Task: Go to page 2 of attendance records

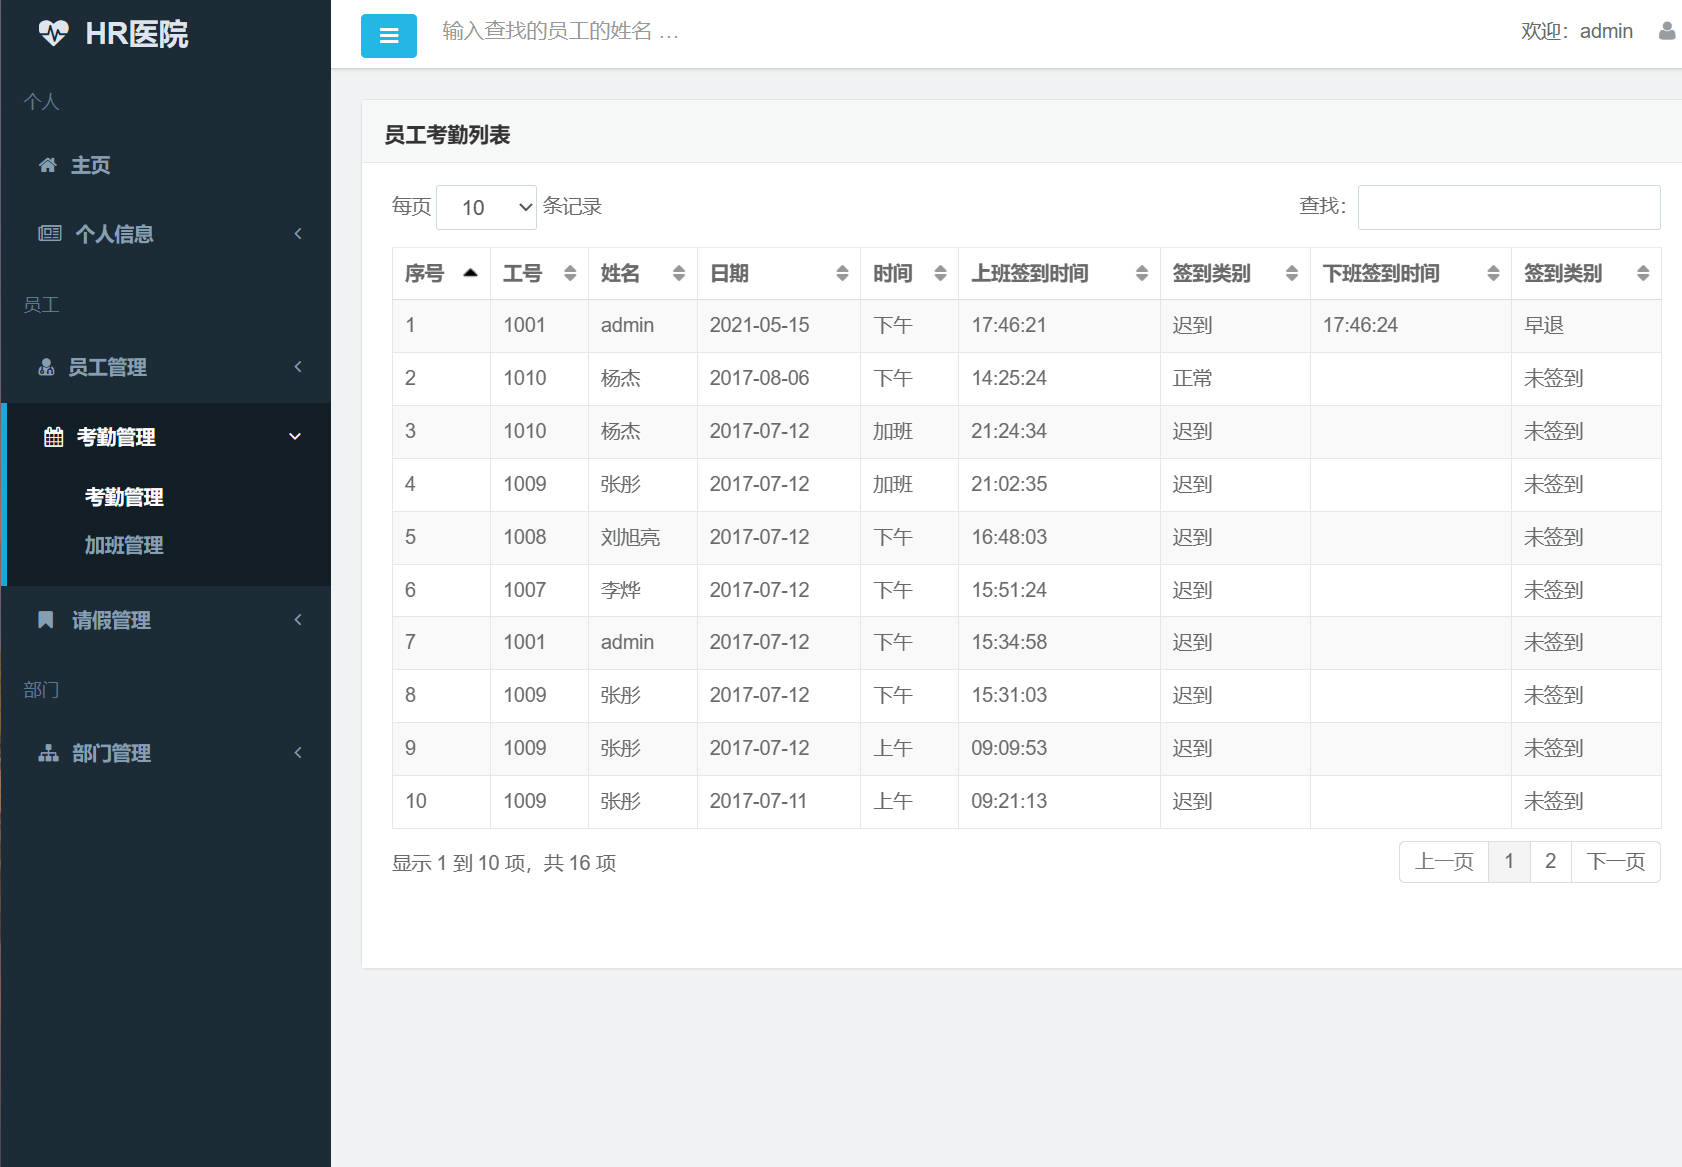Action: 1550,861
